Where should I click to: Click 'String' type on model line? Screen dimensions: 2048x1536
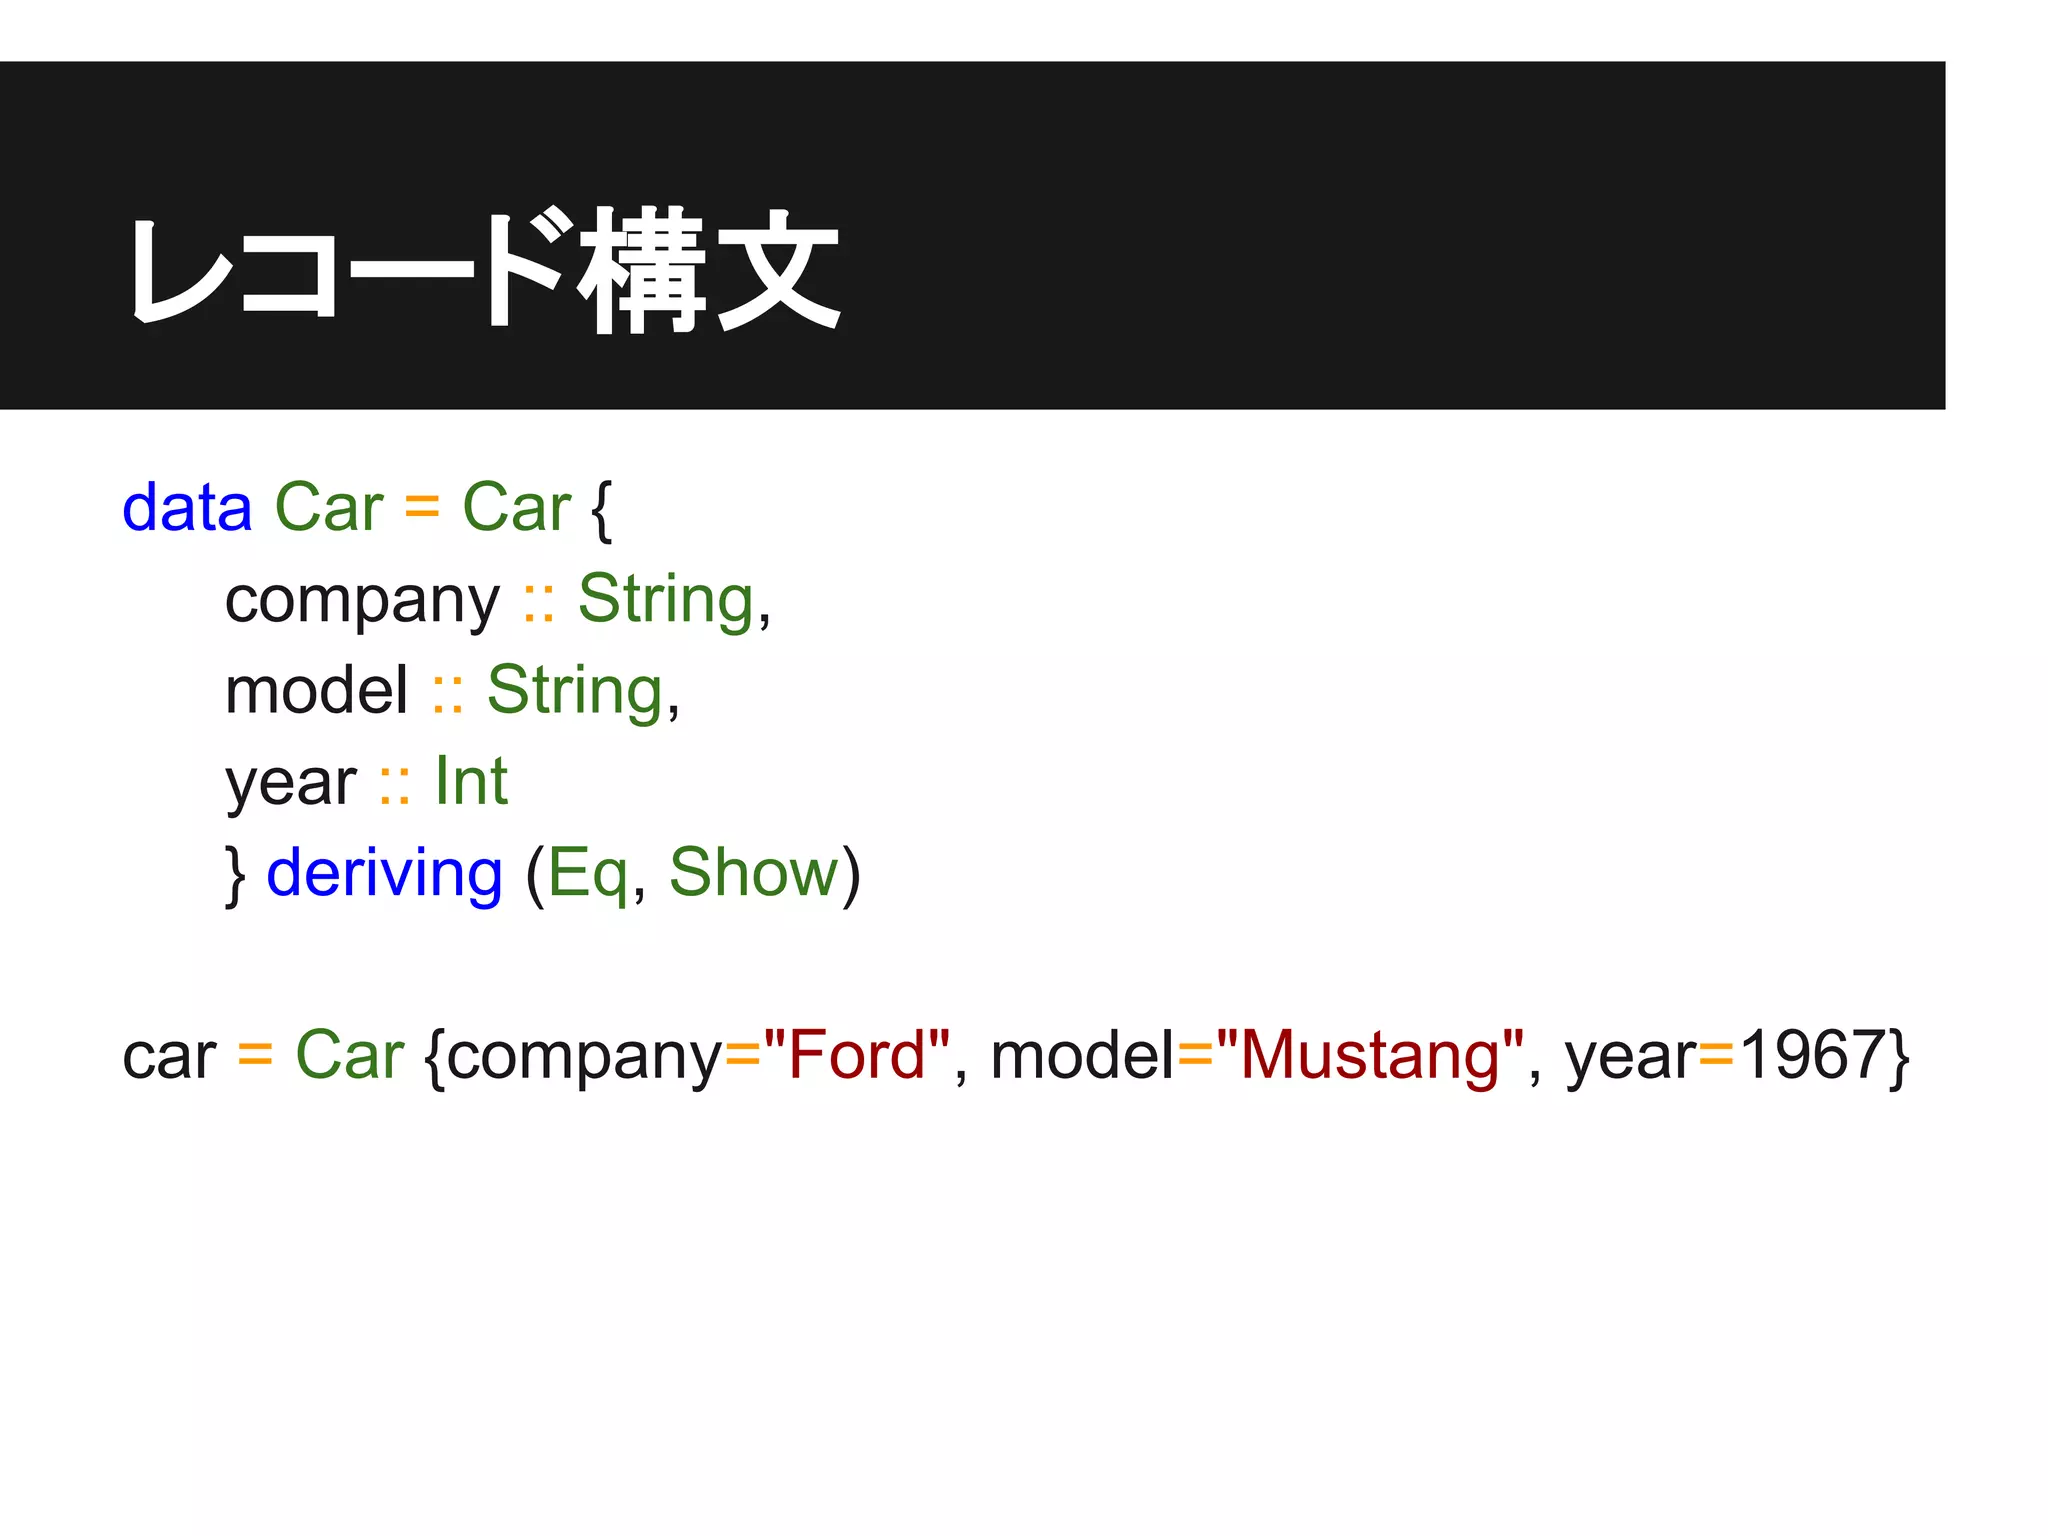[575, 692]
